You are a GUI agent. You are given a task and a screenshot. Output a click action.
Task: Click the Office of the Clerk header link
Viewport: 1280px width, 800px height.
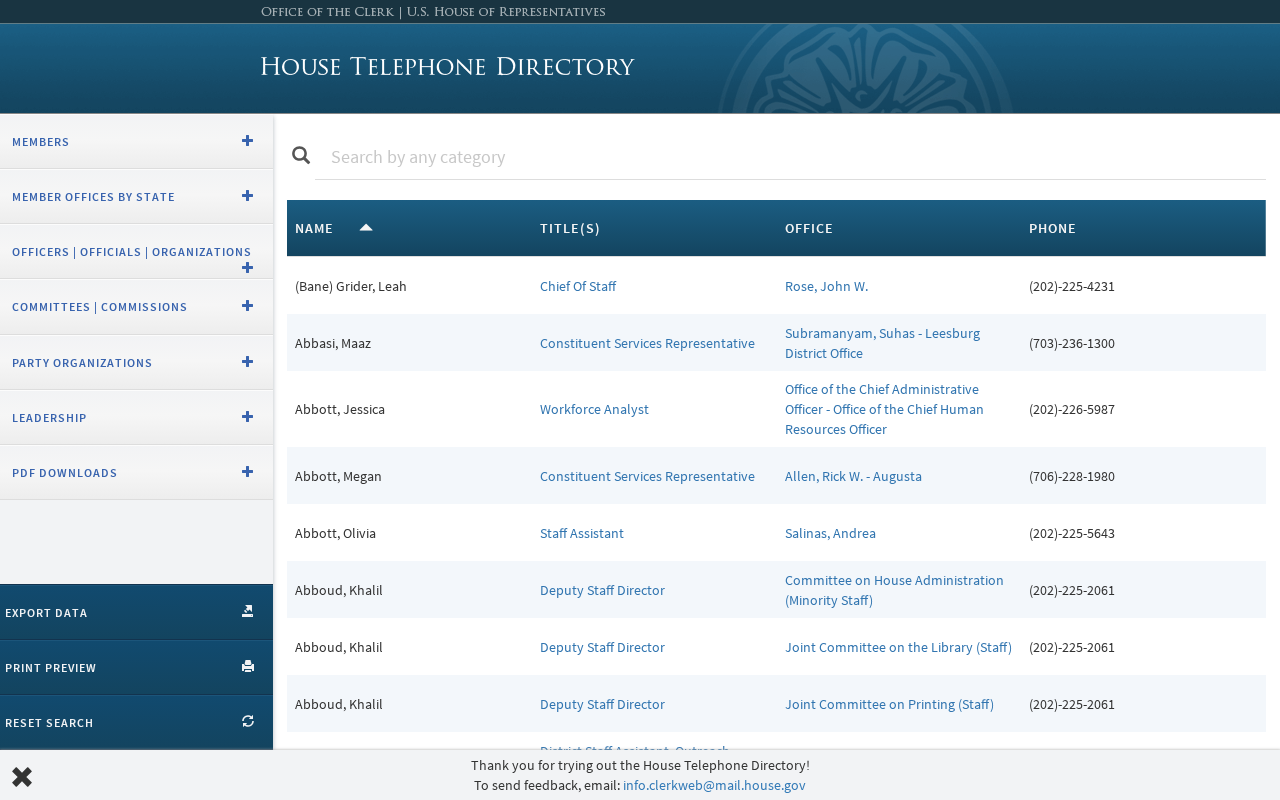(x=433, y=12)
